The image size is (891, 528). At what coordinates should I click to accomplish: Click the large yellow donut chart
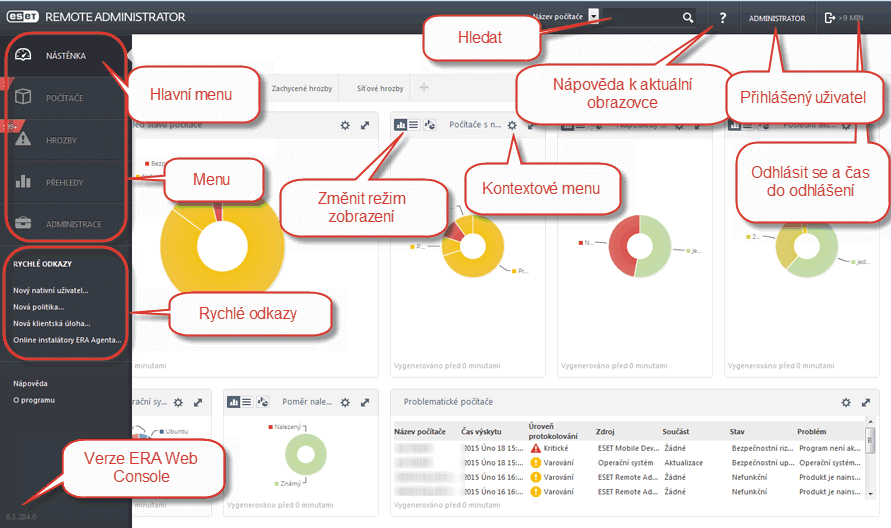tap(222, 246)
